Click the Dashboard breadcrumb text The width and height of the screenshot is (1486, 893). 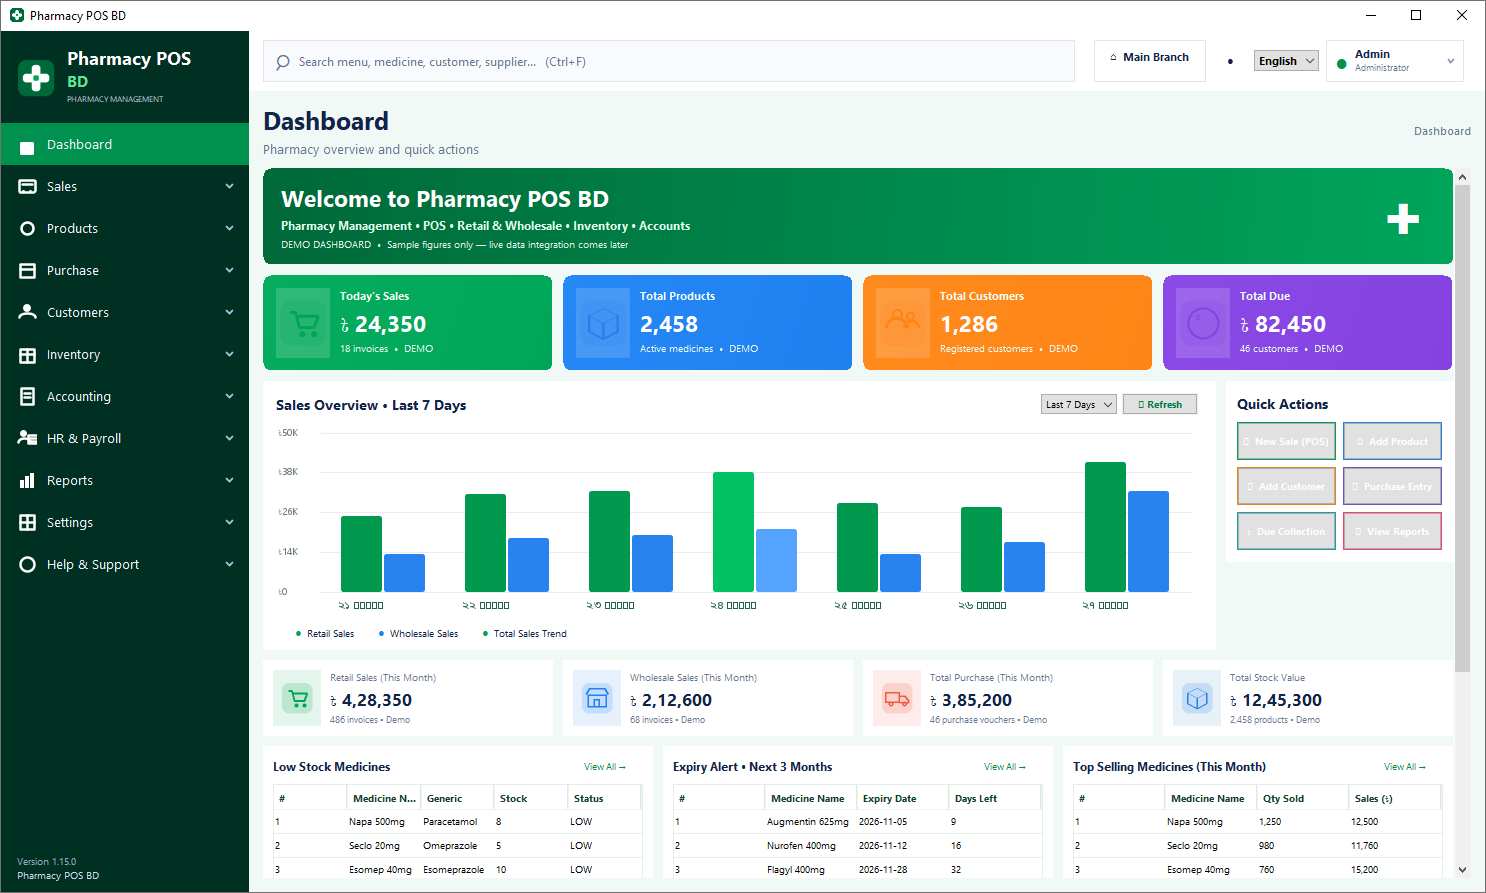tap(1442, 131)
